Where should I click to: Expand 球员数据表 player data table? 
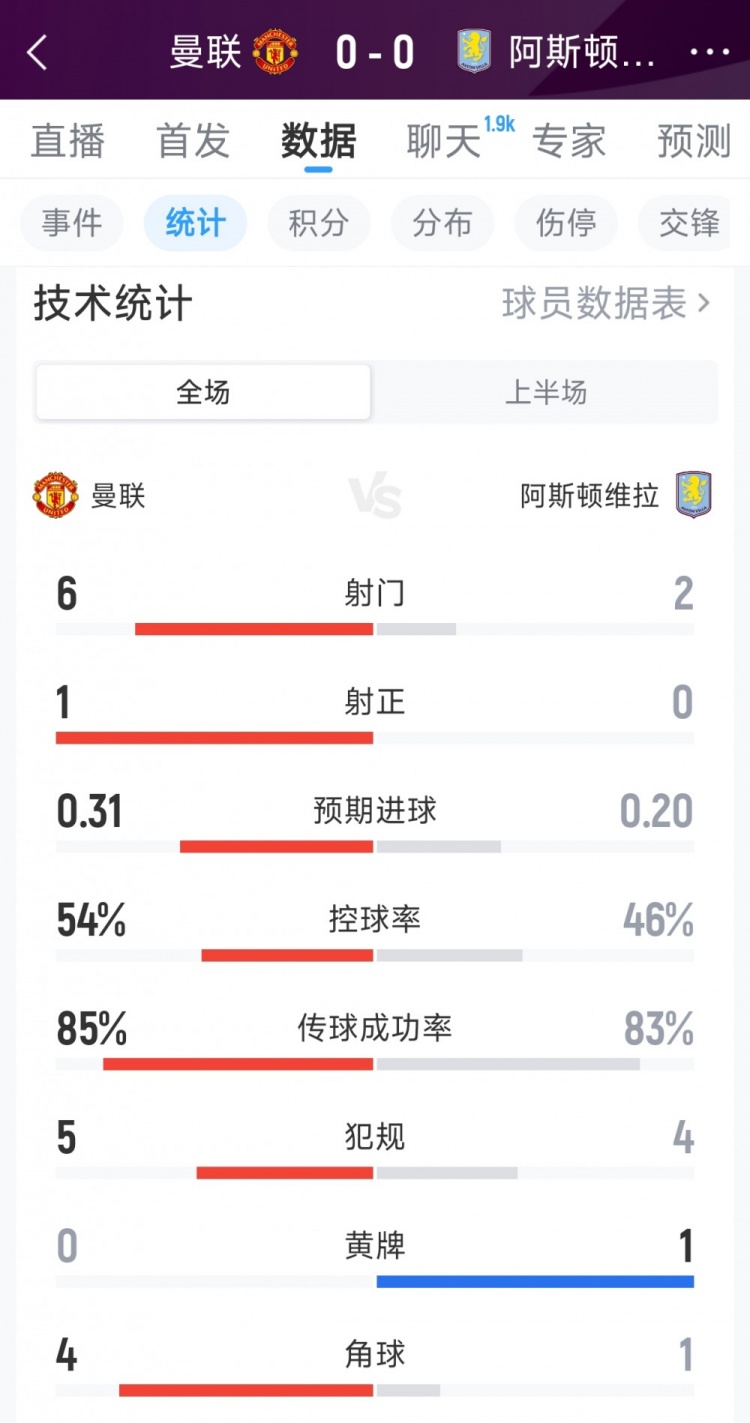pyautogui.click(x=606, y=303)
